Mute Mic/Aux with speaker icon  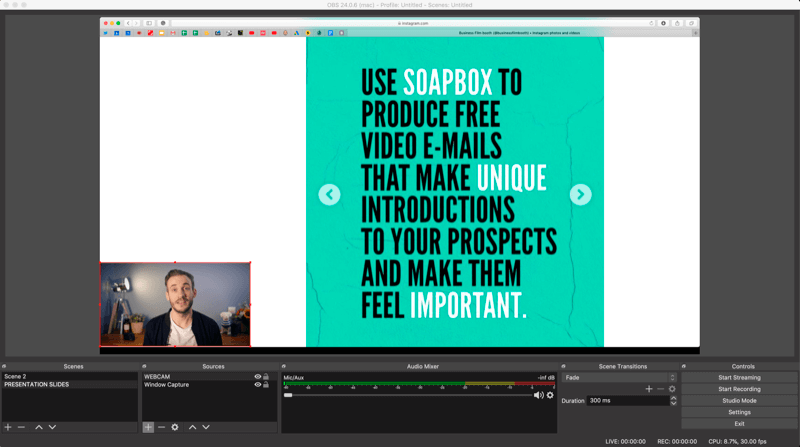538,395
